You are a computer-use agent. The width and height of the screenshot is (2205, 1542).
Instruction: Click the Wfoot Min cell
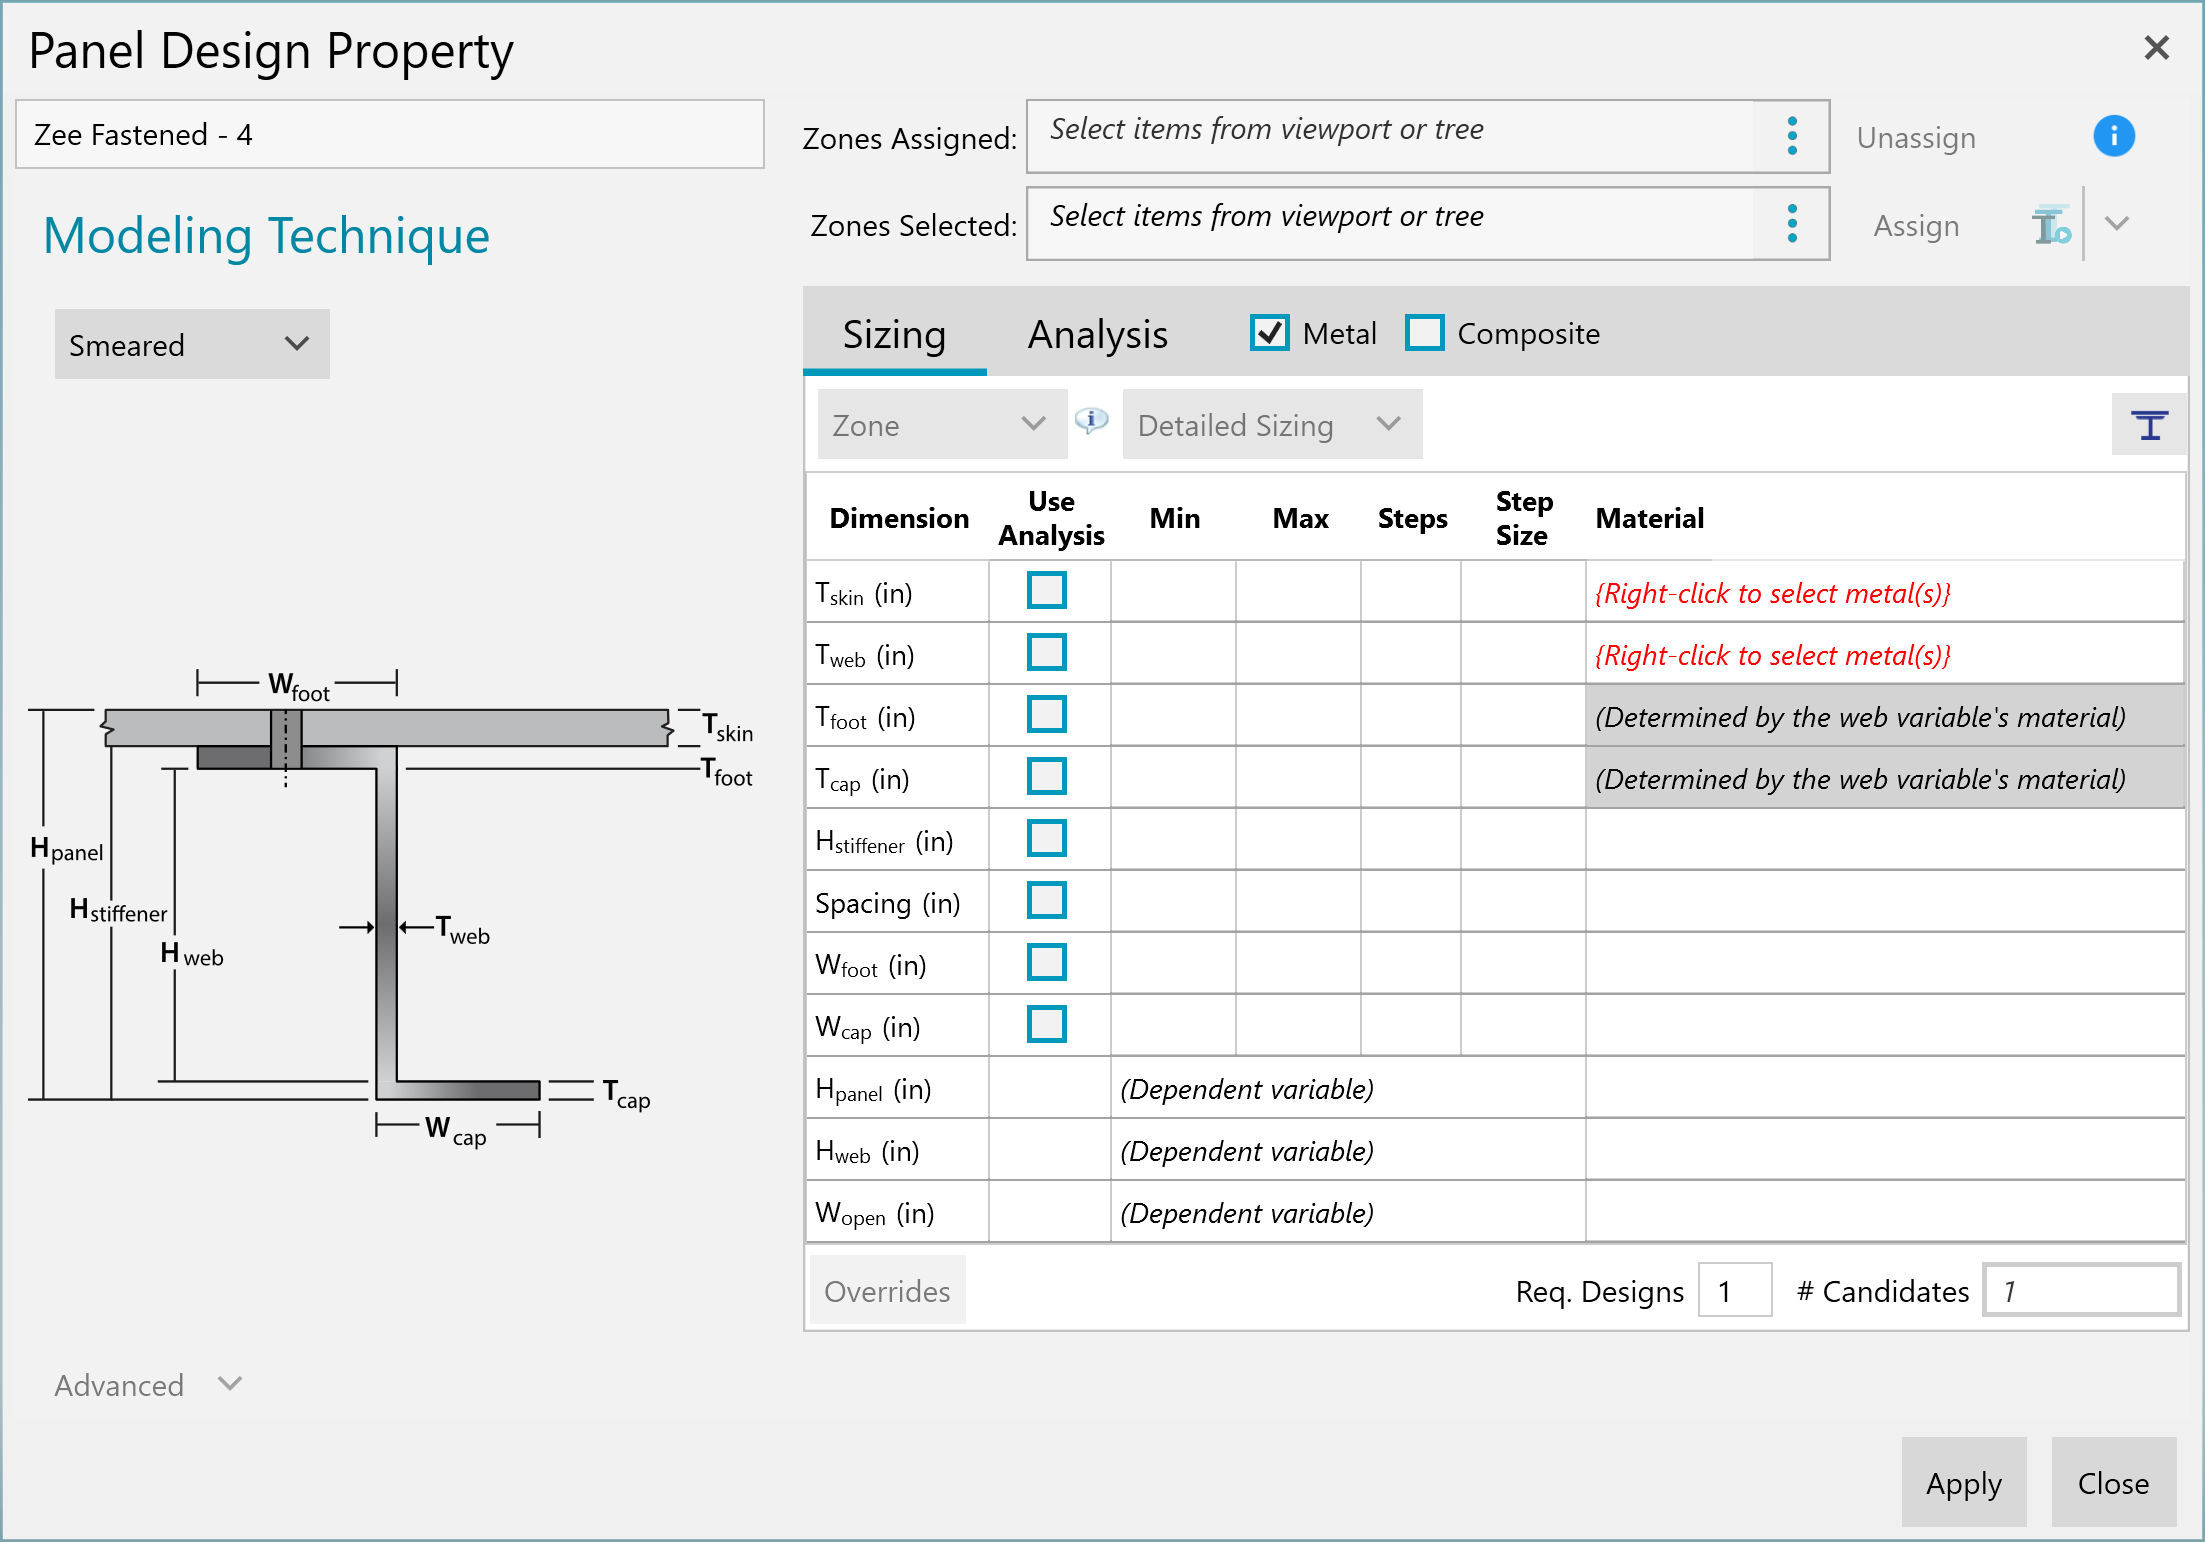[x=1173, y=964]
